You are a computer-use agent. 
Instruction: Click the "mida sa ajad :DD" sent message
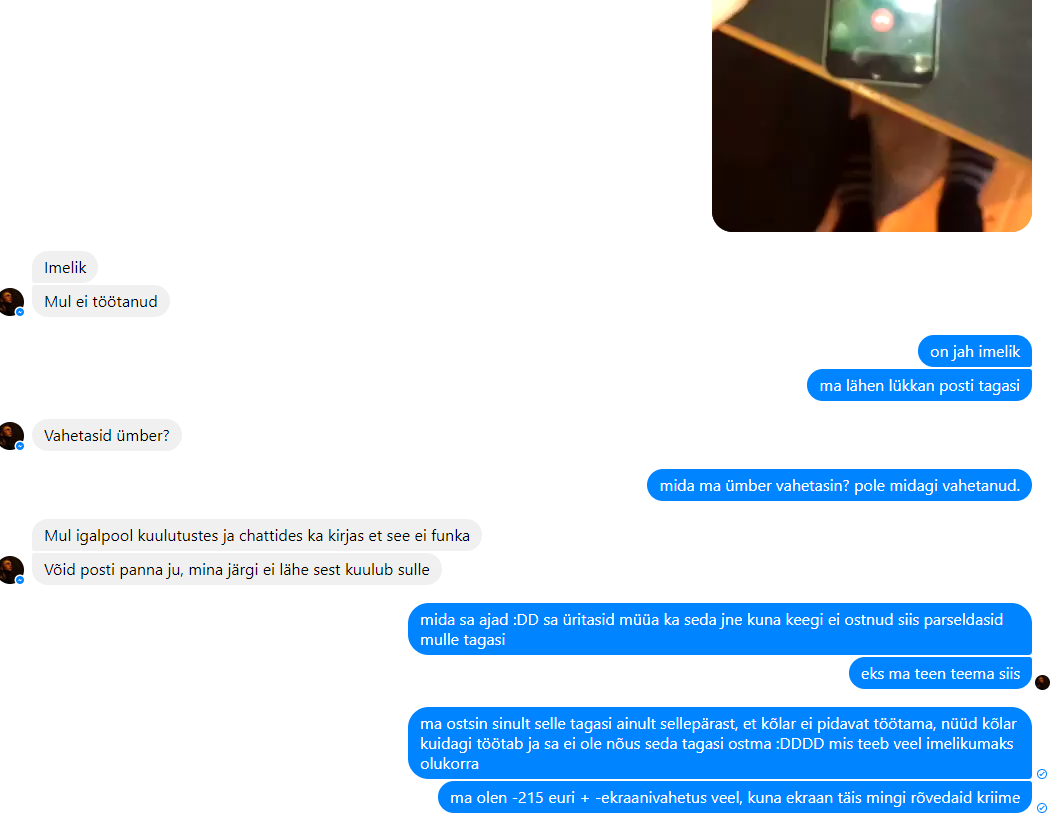pos(719,629)
